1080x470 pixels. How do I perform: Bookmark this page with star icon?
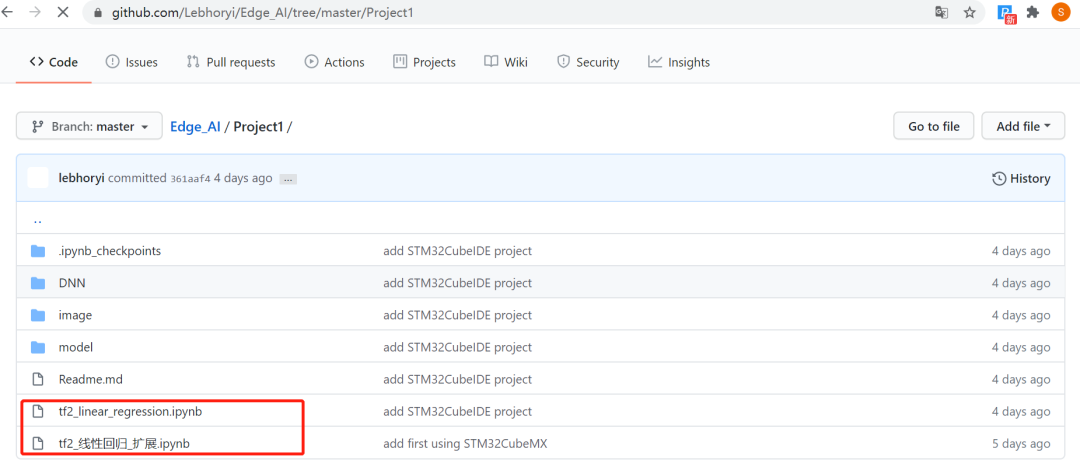click(969, 13)
